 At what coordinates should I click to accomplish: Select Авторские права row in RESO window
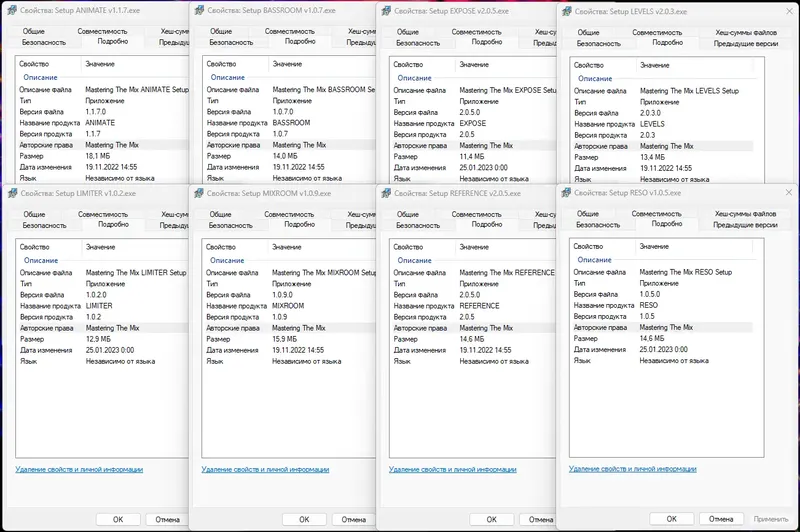coord(662,327)
